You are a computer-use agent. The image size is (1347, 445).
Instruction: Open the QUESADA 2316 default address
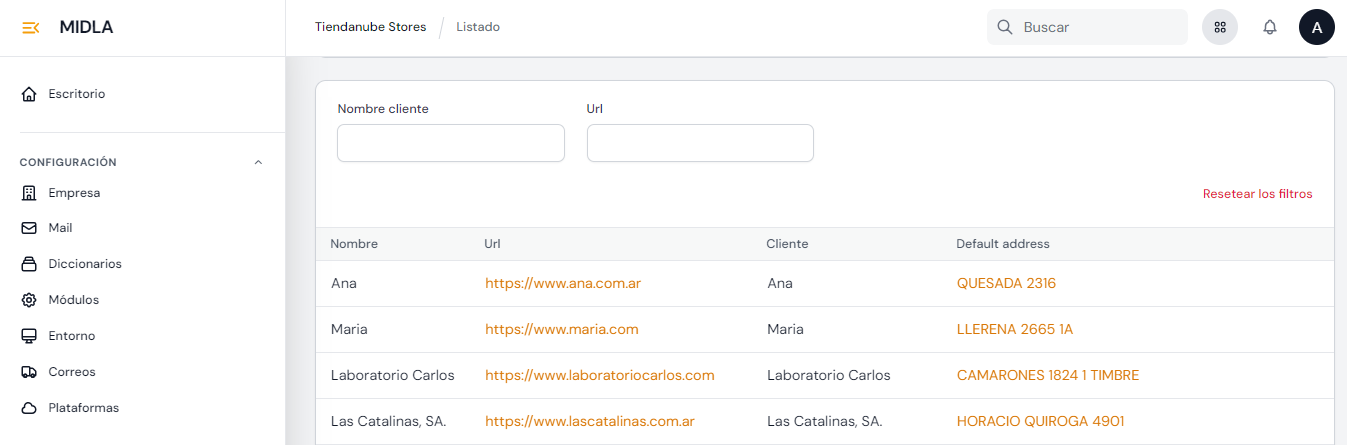point(1006,283)
